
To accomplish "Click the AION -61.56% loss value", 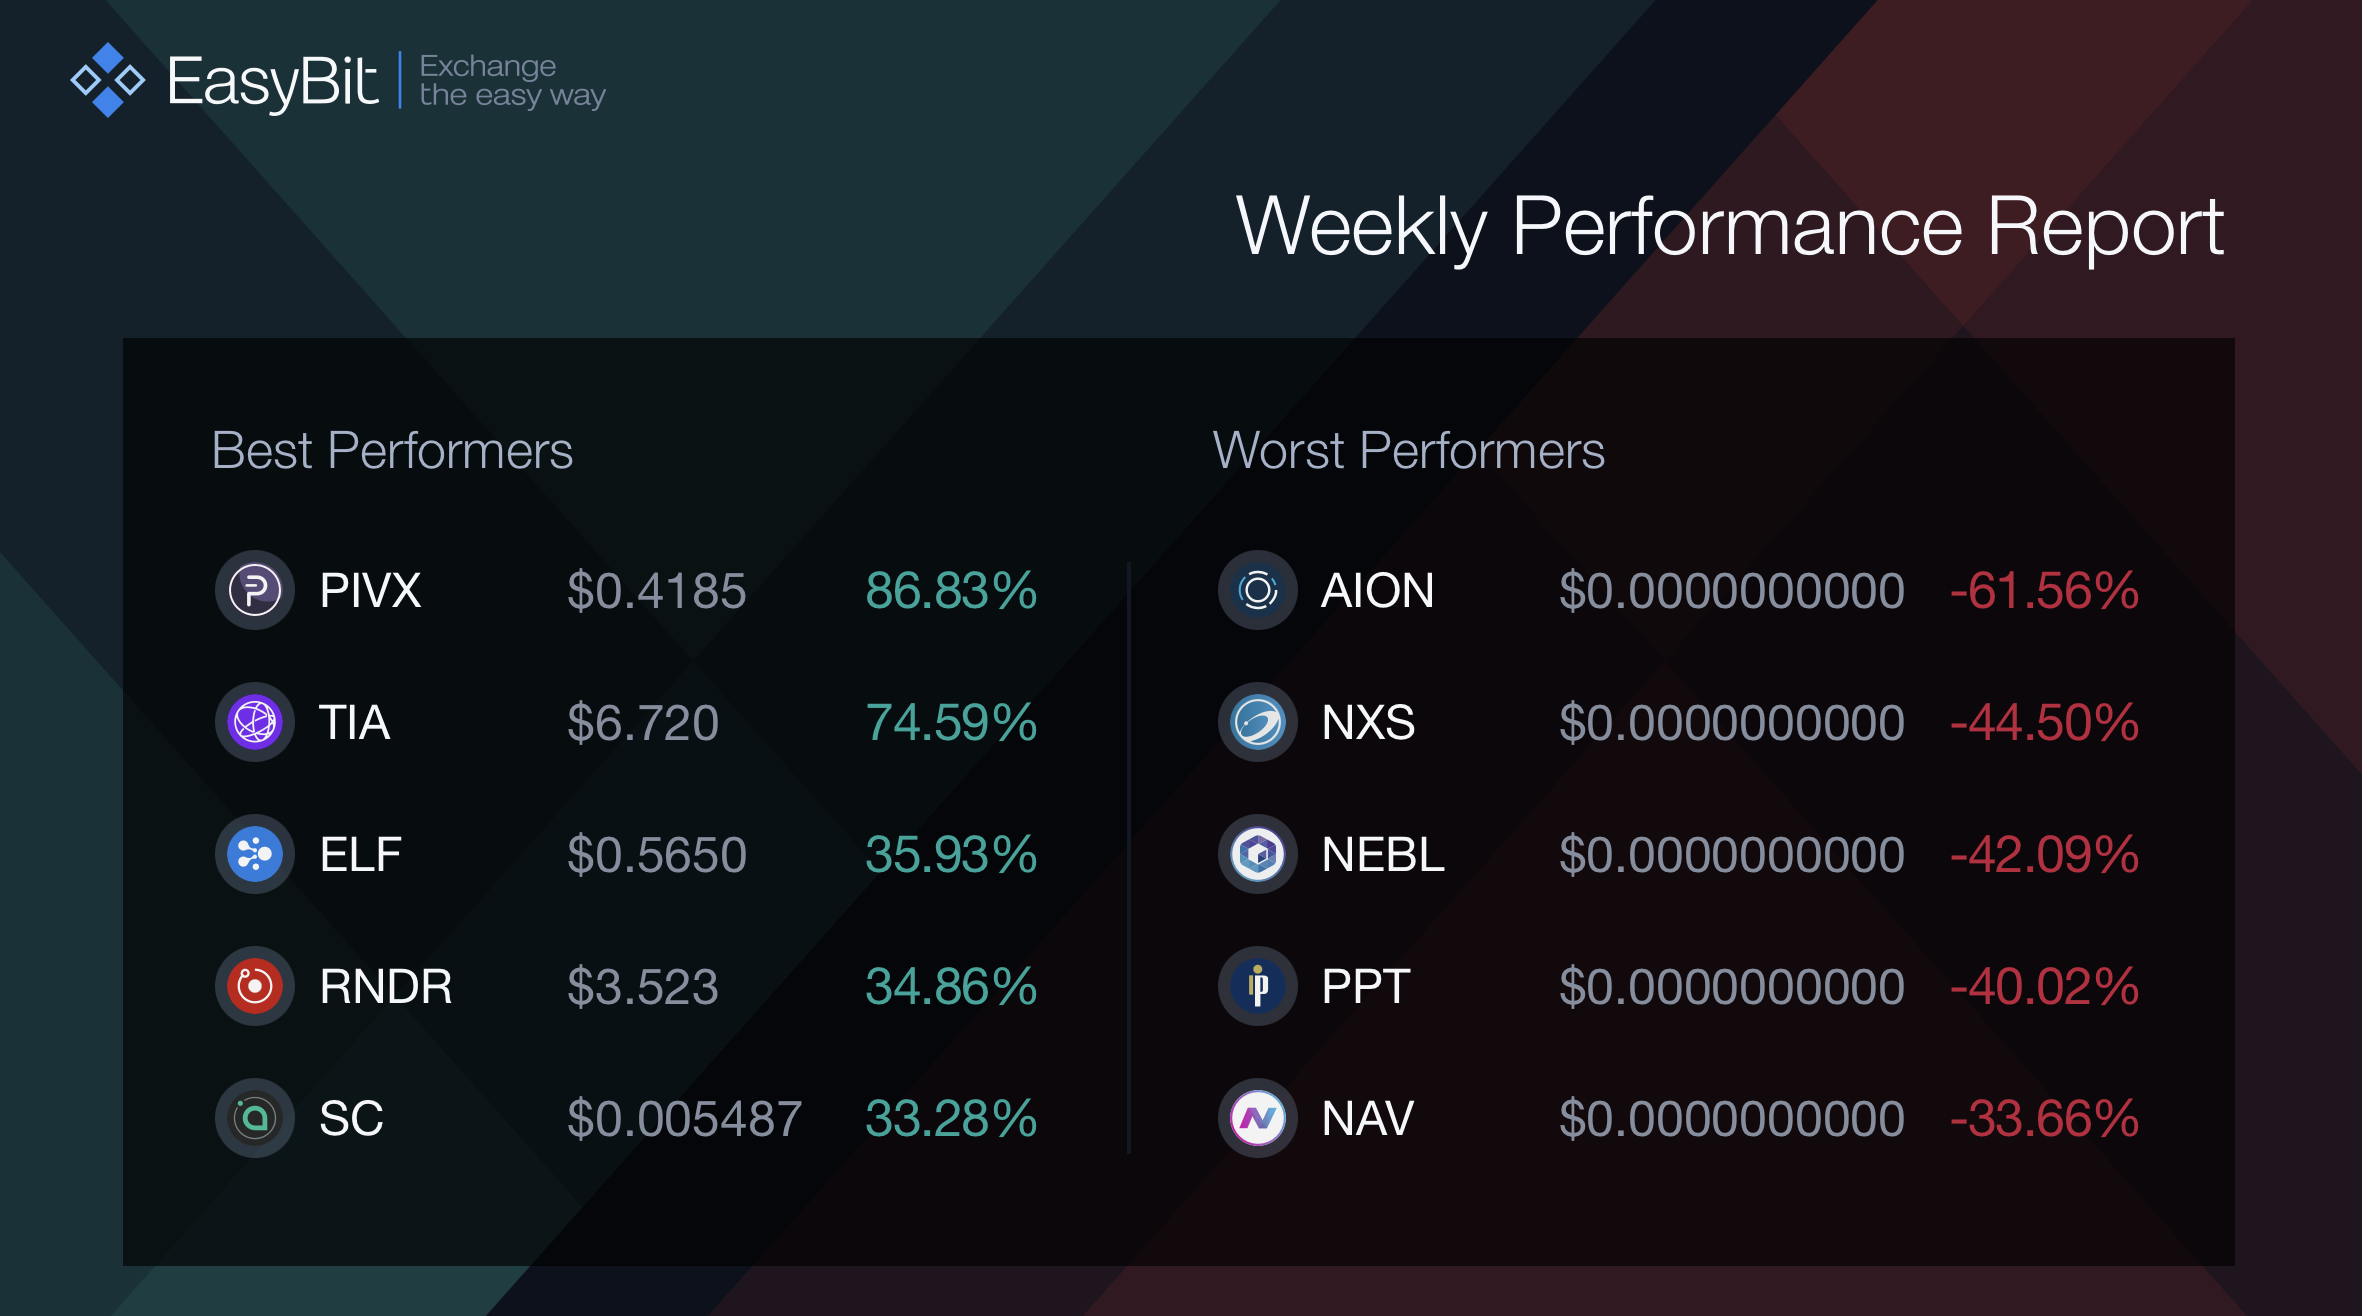I will [2045, 590].
